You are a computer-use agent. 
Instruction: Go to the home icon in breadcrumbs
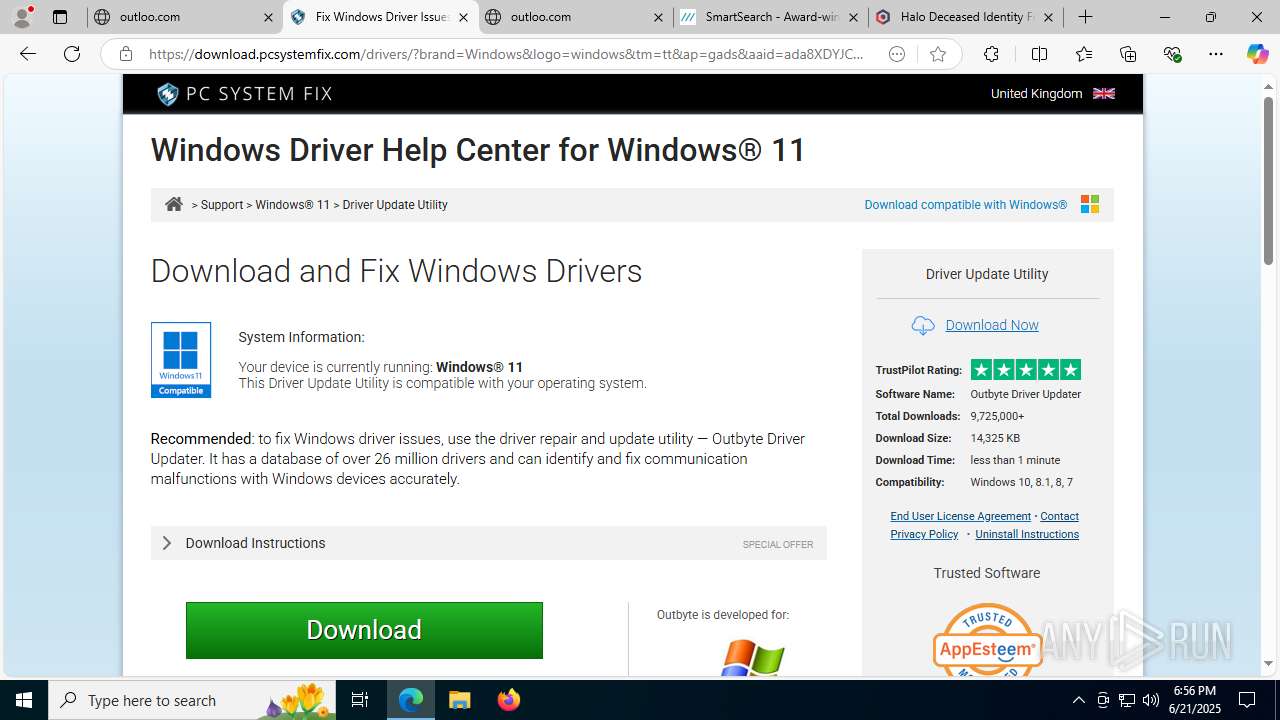[x=174, y=204]
